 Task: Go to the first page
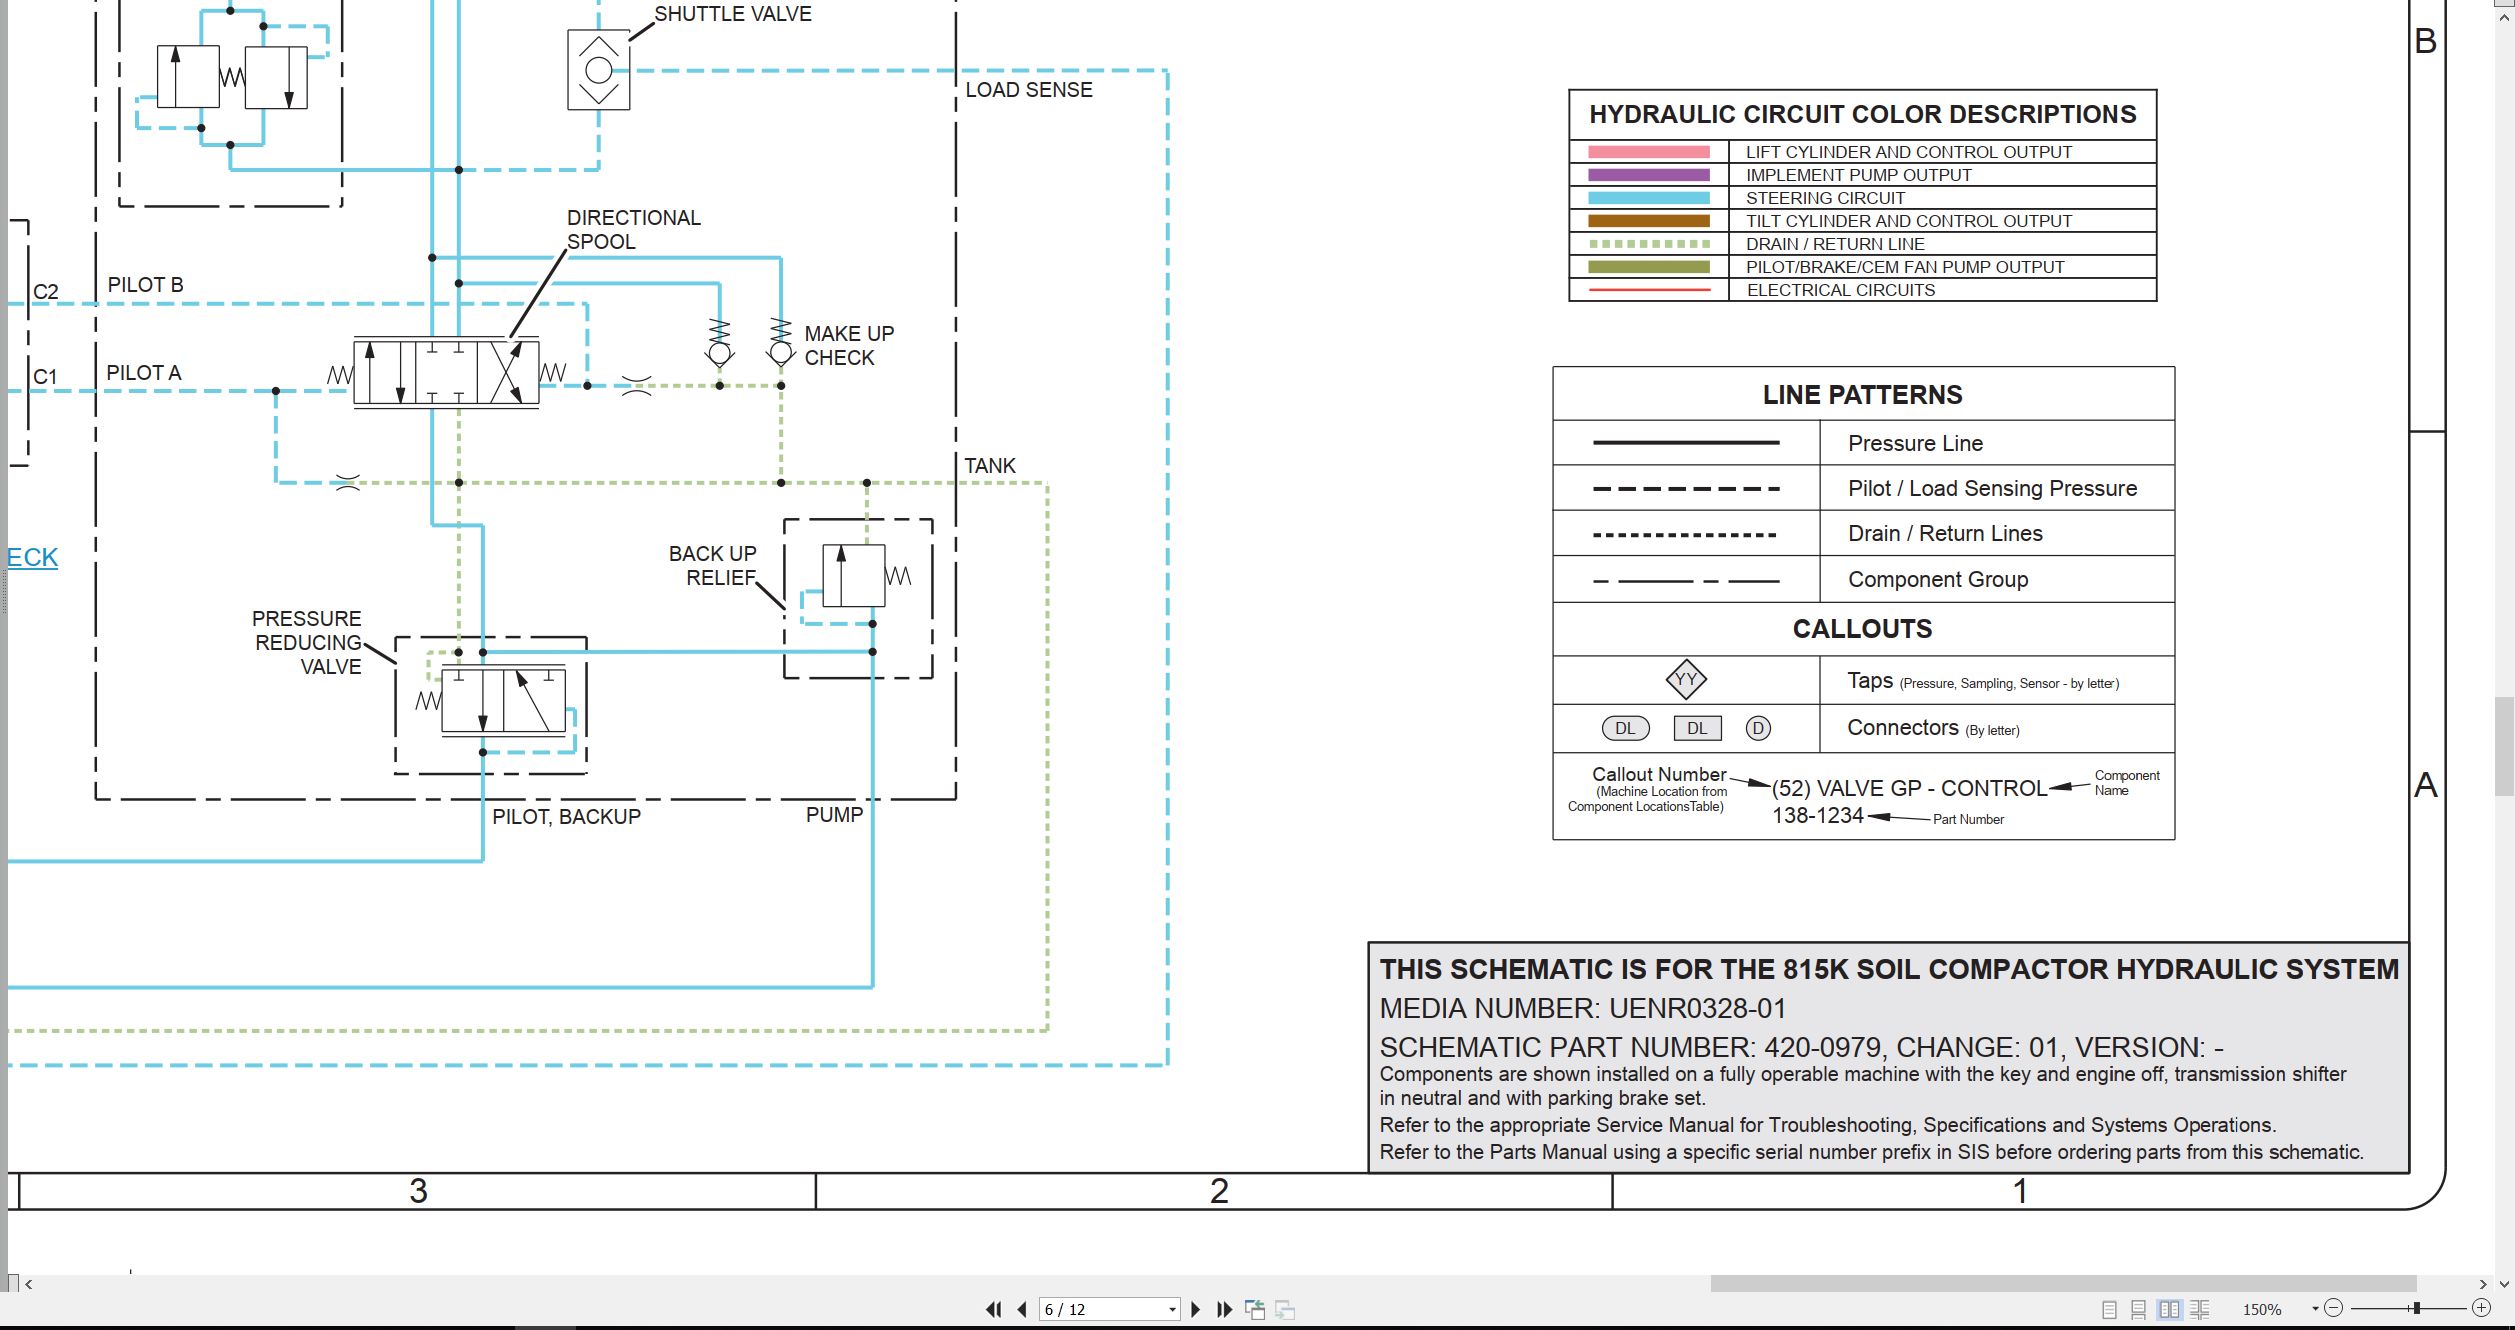[993, 1309]
